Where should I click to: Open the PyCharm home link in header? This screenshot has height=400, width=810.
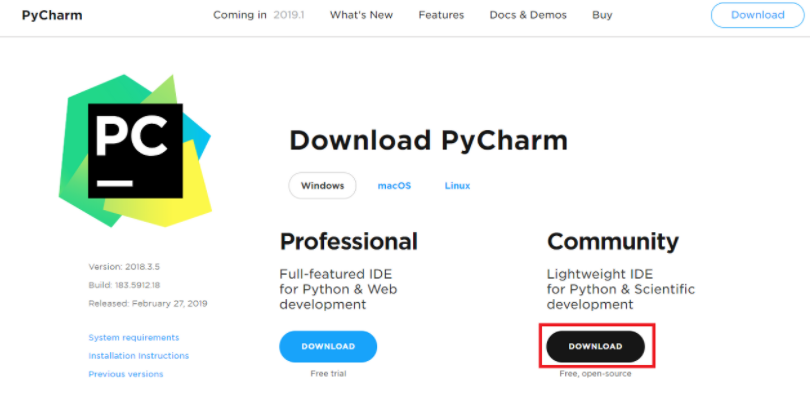tap(52, 15)
